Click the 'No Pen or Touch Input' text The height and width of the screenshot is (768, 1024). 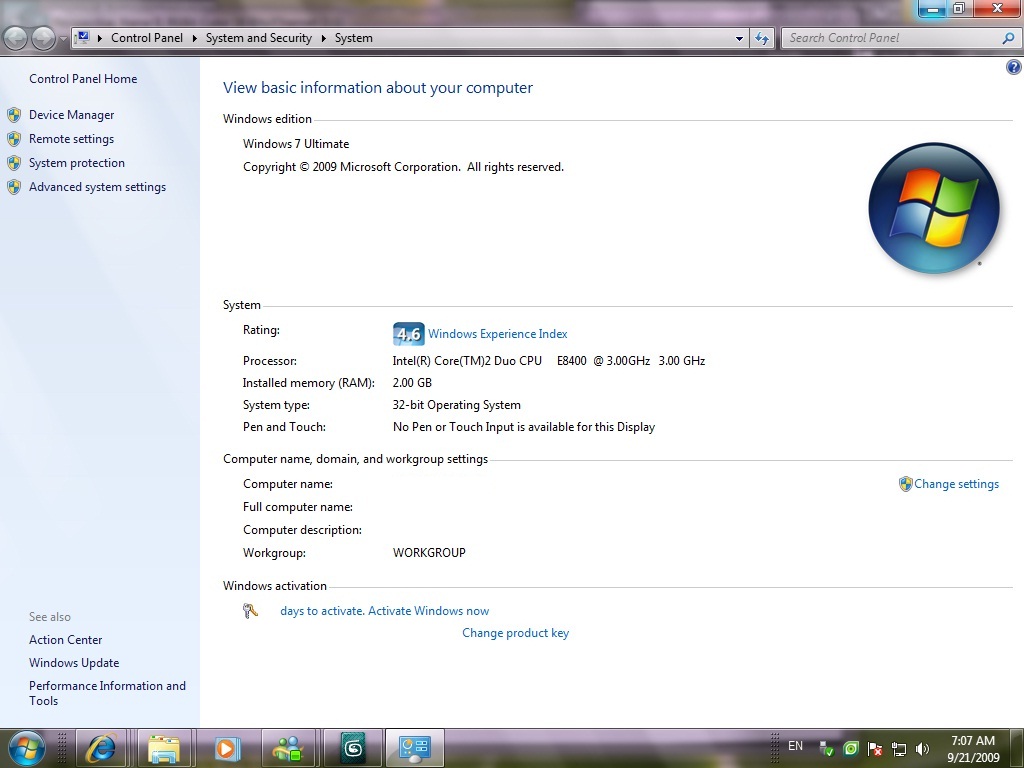point(524,427)
